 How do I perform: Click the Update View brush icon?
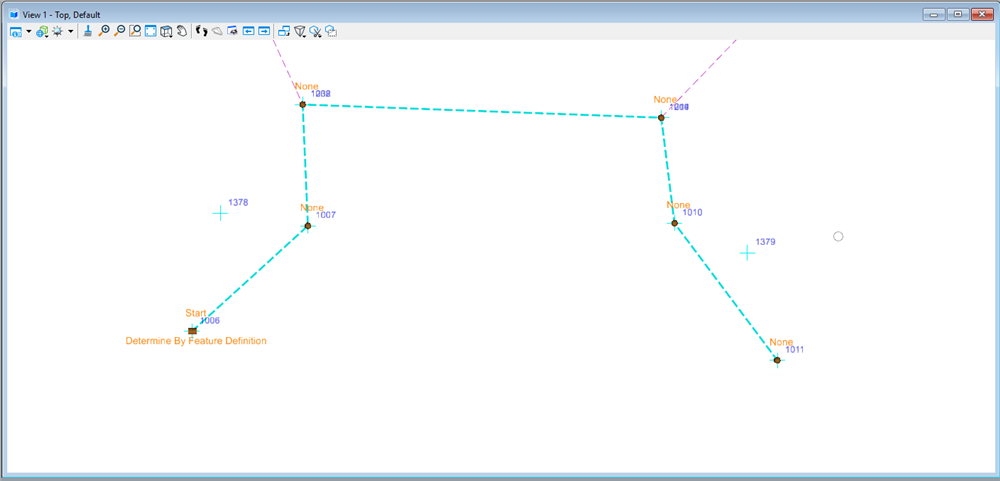pyautogui.click(x=88, y=31)
